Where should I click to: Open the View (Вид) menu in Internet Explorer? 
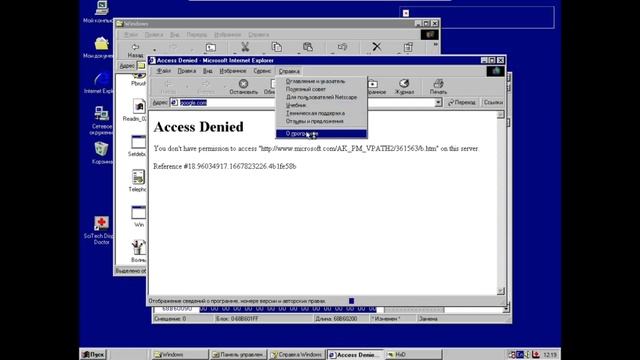(x=208, y=71)
